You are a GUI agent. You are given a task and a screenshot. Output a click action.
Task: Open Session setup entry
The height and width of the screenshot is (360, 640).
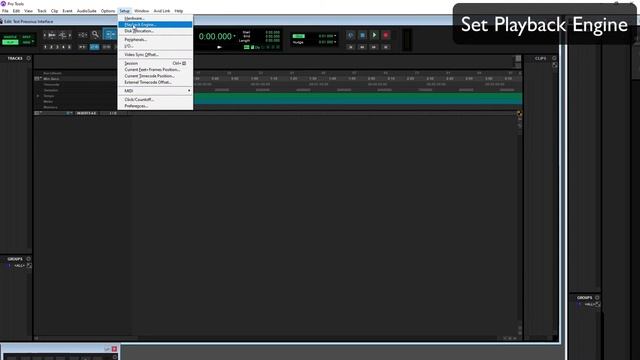coord(155,63)
